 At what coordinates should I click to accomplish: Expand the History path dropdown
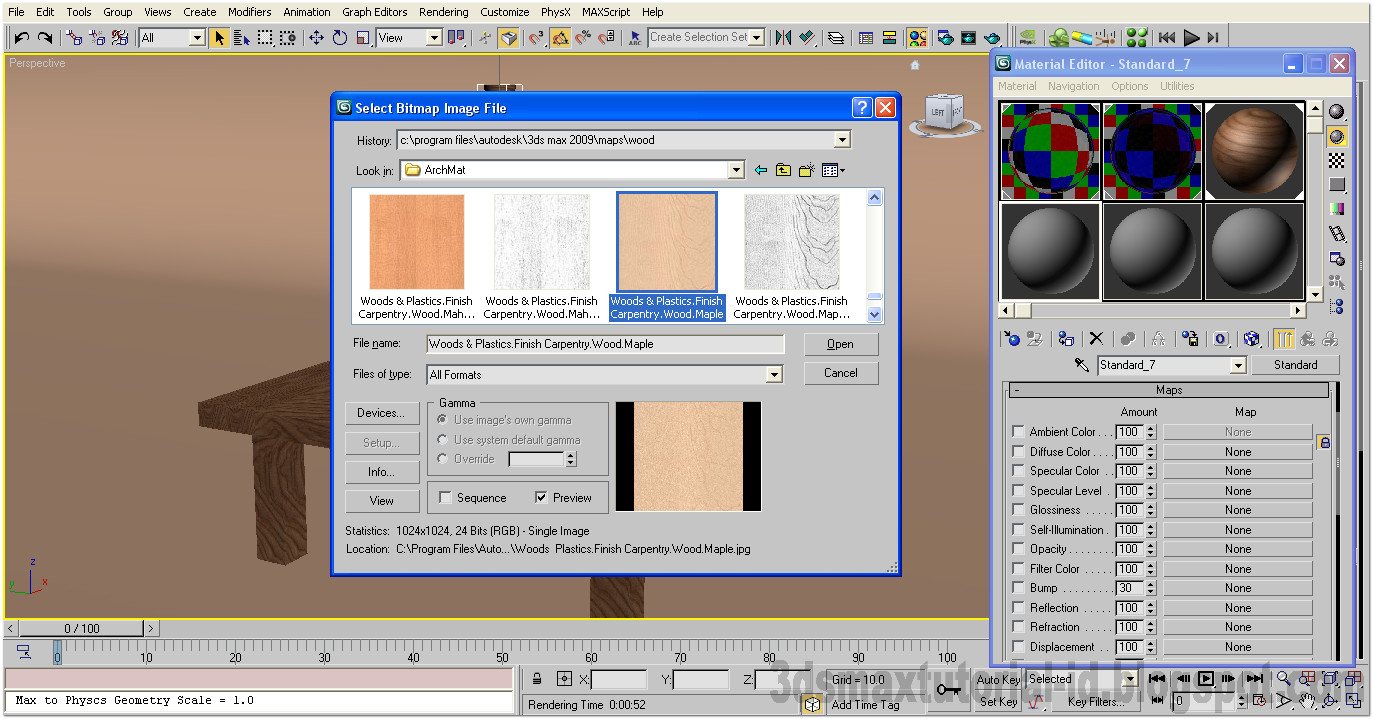[843, 140]
